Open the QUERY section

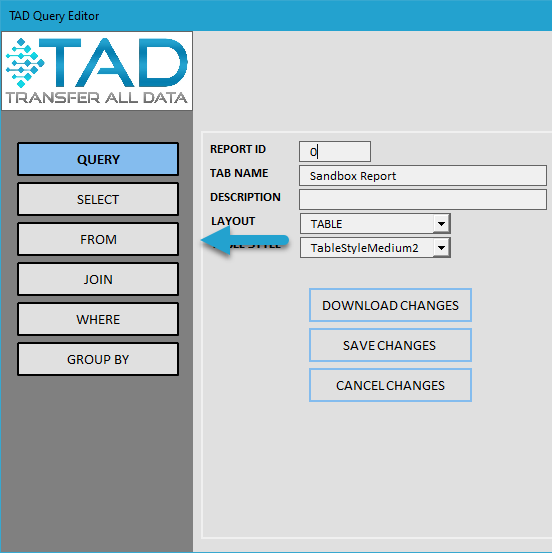click(x=98, y=159)
